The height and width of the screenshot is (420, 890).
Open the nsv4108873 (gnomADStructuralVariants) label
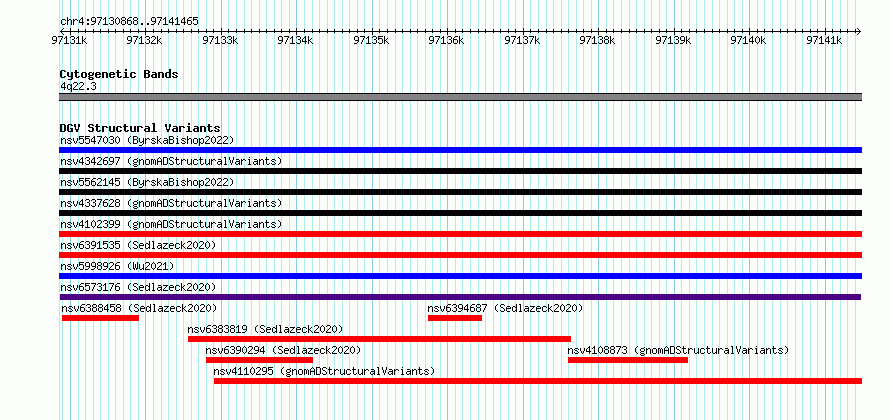click(678, 350)
